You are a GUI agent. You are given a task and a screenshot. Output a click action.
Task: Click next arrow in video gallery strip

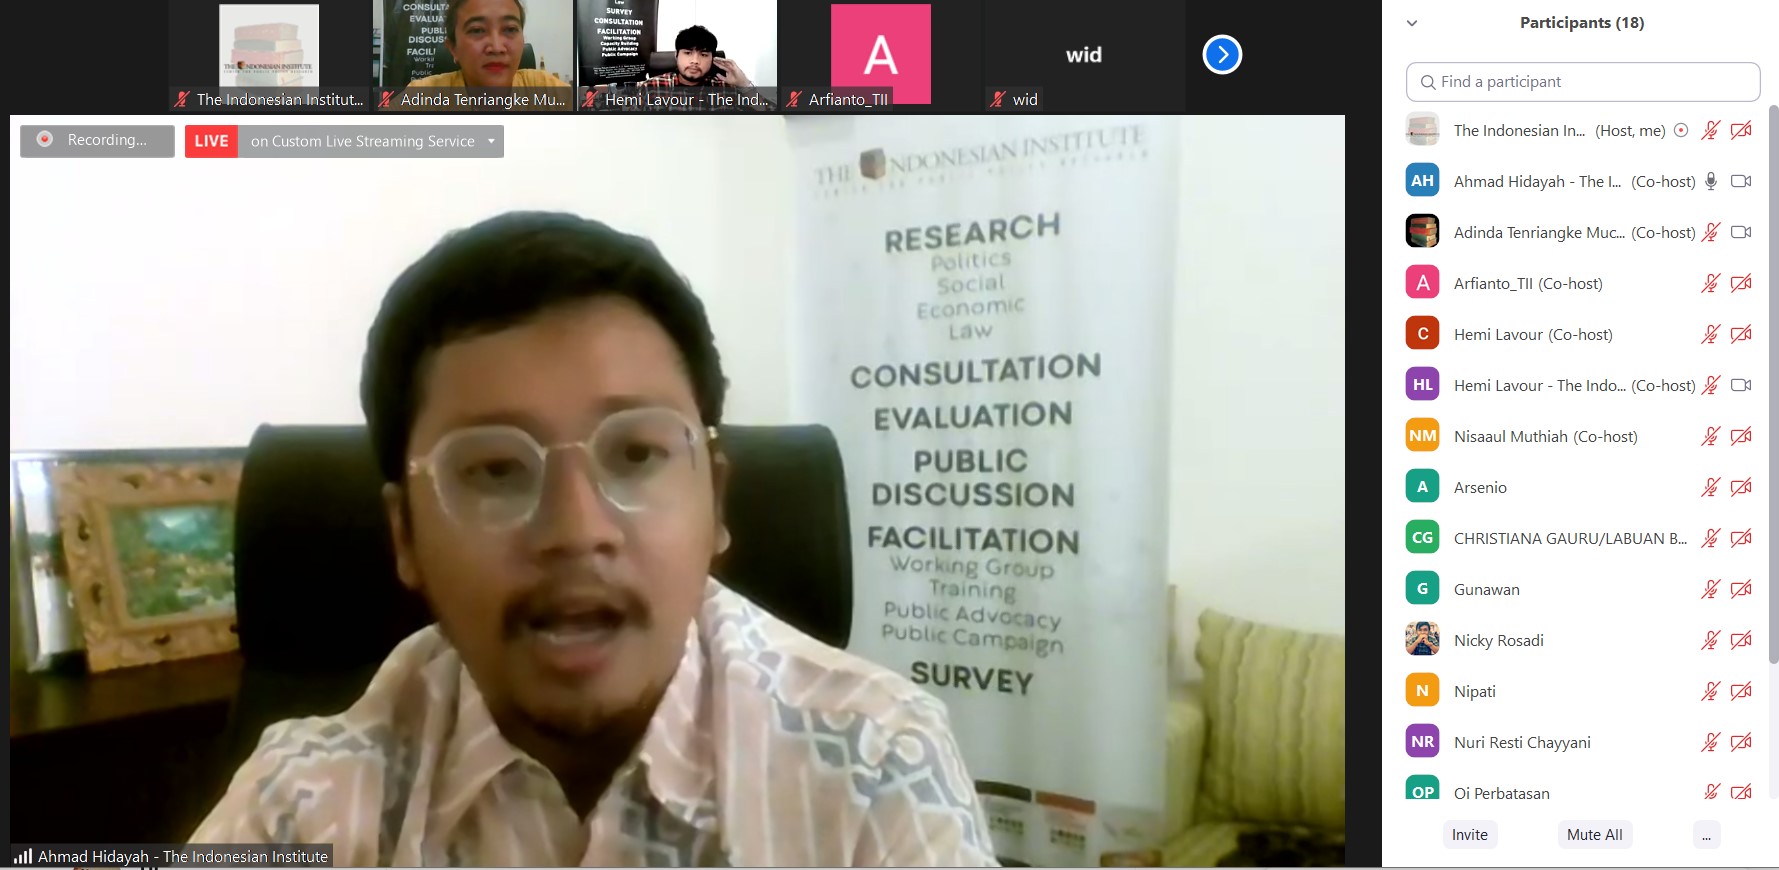[x=1222, y=55]
